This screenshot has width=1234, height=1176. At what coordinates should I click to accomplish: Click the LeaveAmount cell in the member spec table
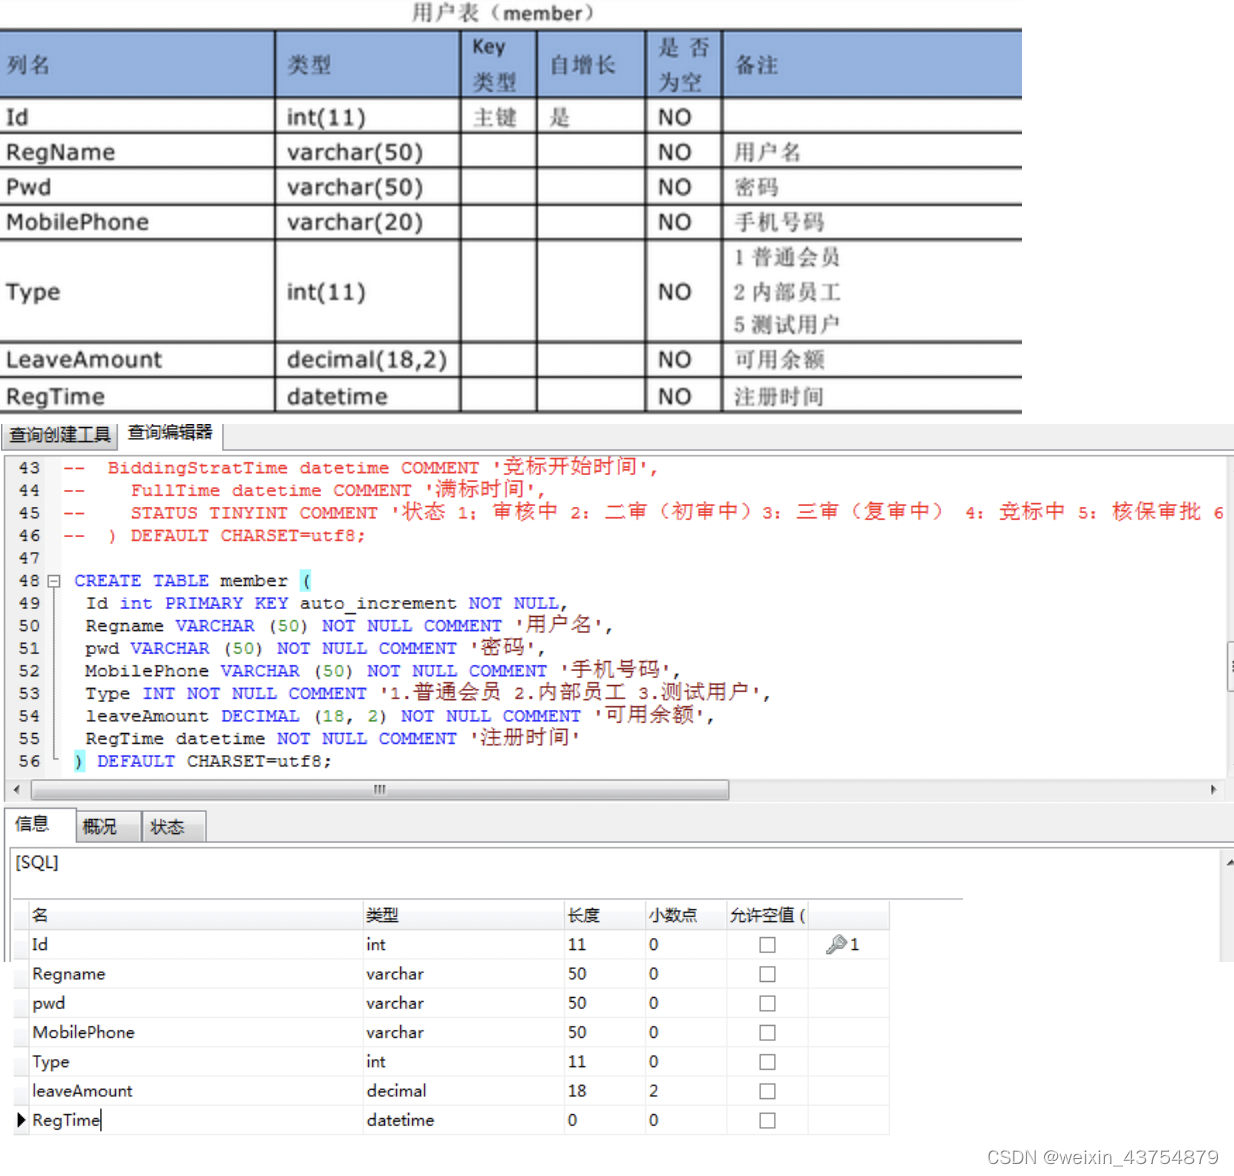137,360
